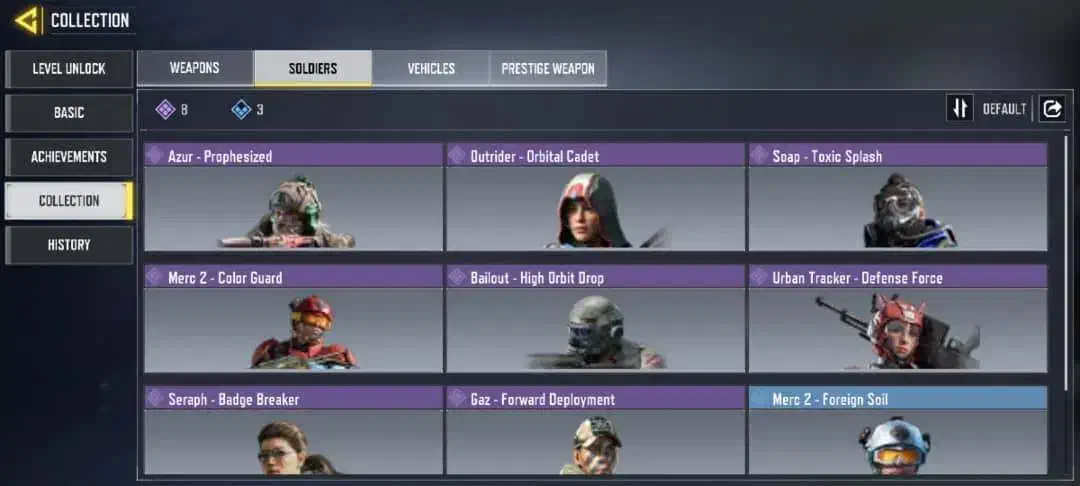The width and height of the screenshot is (1080, 486).
Task: Open the Default sort dropdown
Action: [x=1004, y=109]
